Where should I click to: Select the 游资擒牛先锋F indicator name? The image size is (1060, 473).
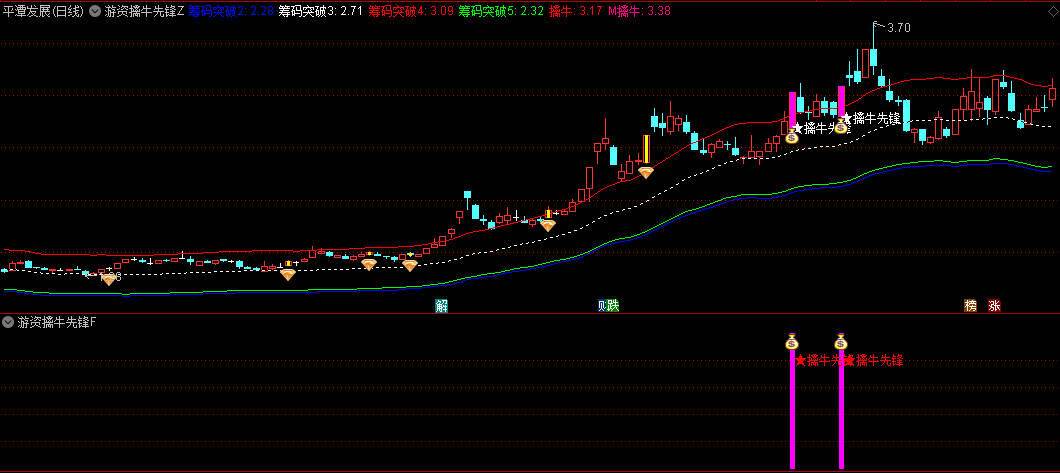(x=56, y=322)
